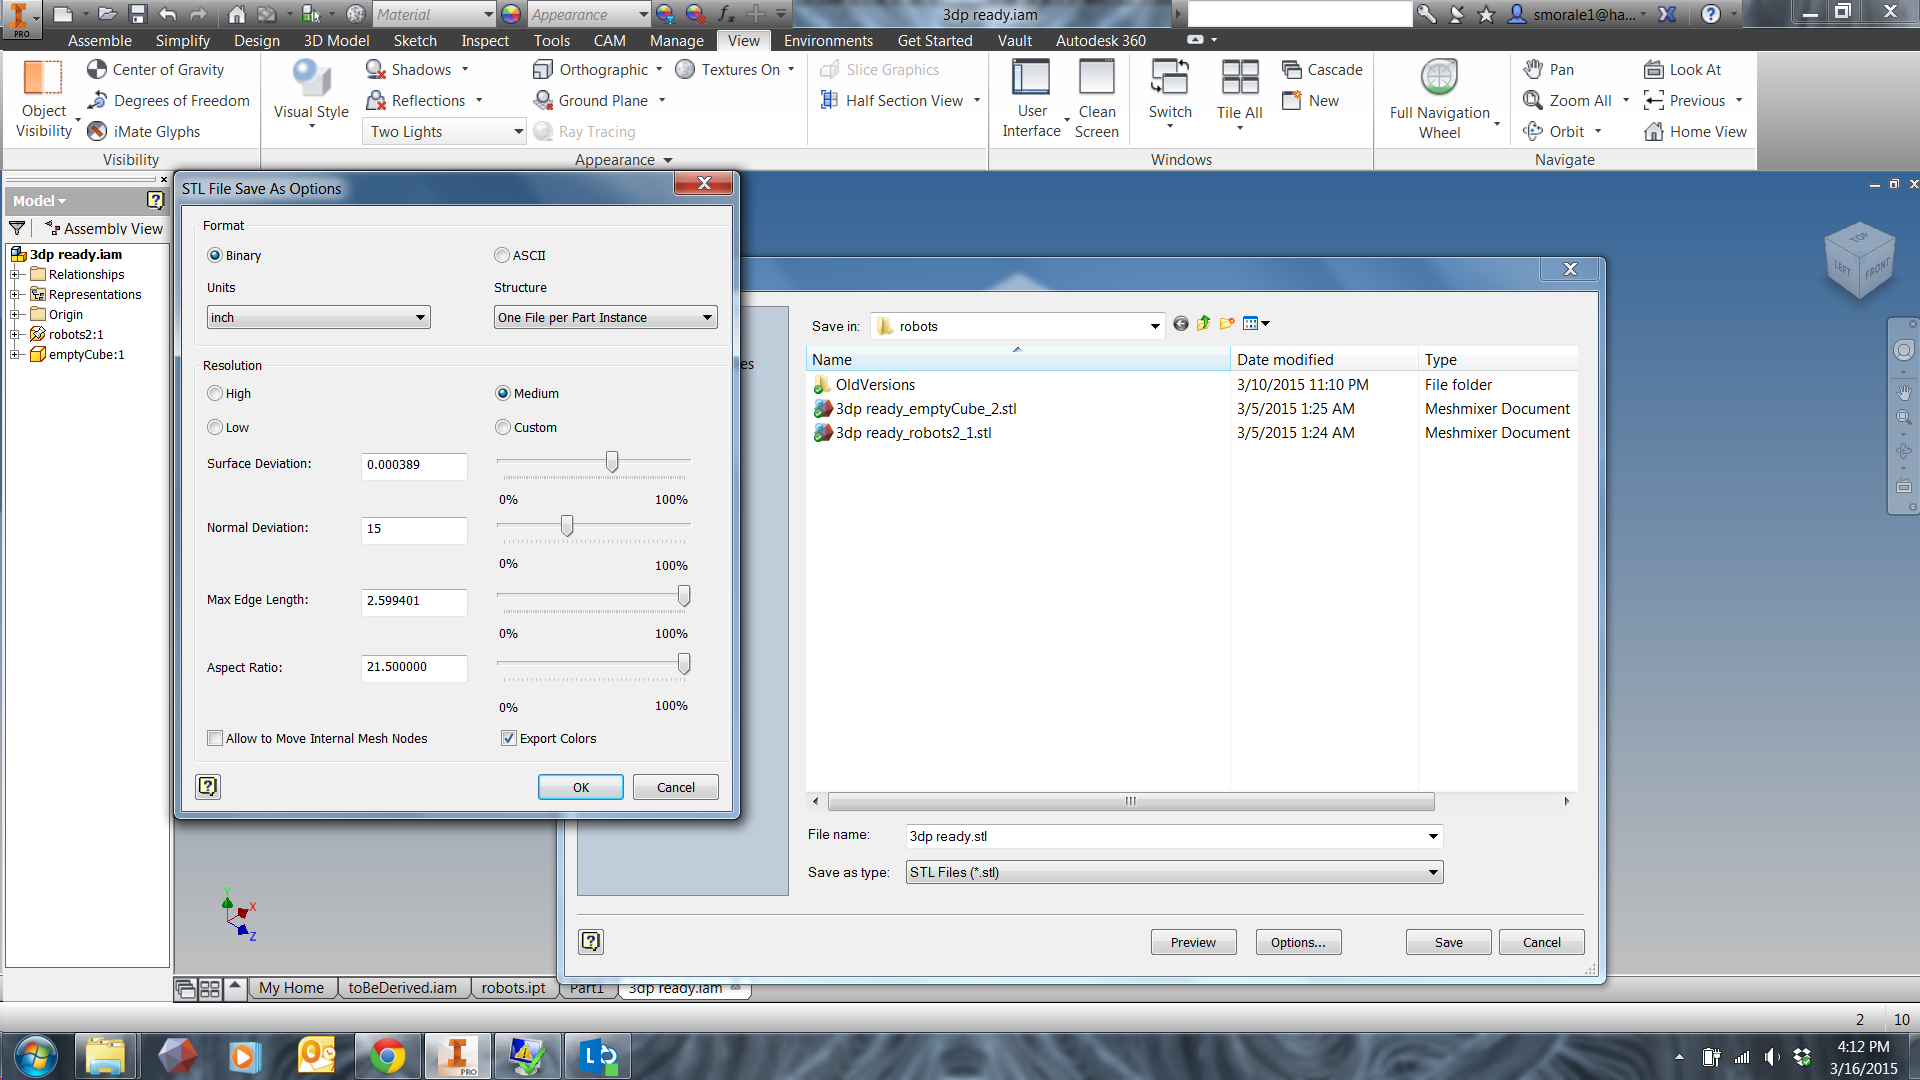
Task: Expand the robots2:1 assembly node
Action: [x=15, y=334]
